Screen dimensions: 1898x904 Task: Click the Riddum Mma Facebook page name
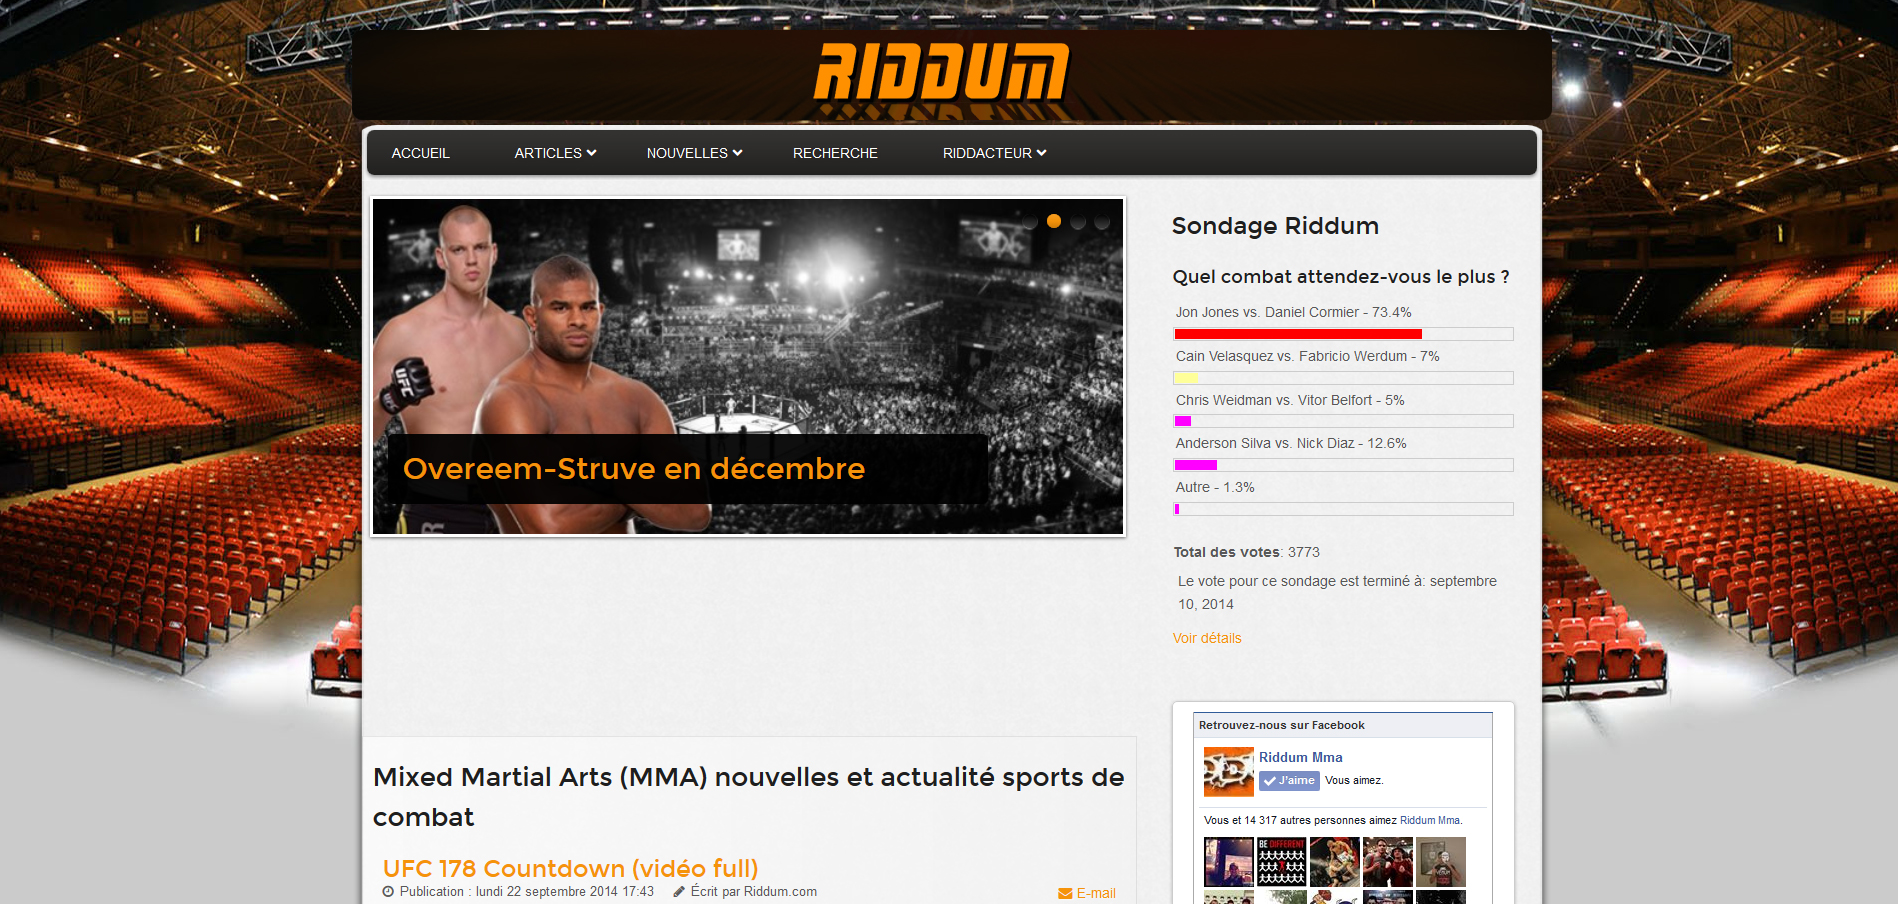tap(1300, 757)
